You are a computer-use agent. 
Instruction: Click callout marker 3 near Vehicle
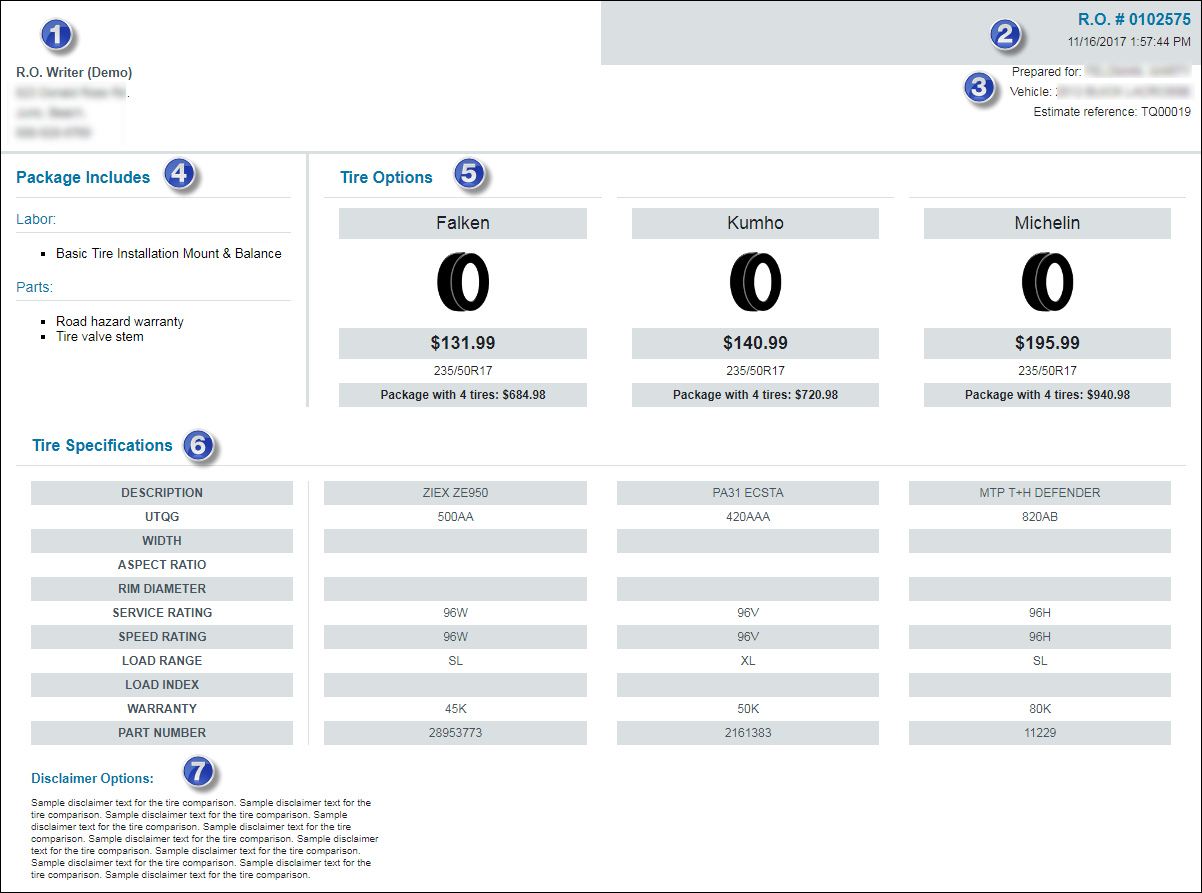[980, 88]
